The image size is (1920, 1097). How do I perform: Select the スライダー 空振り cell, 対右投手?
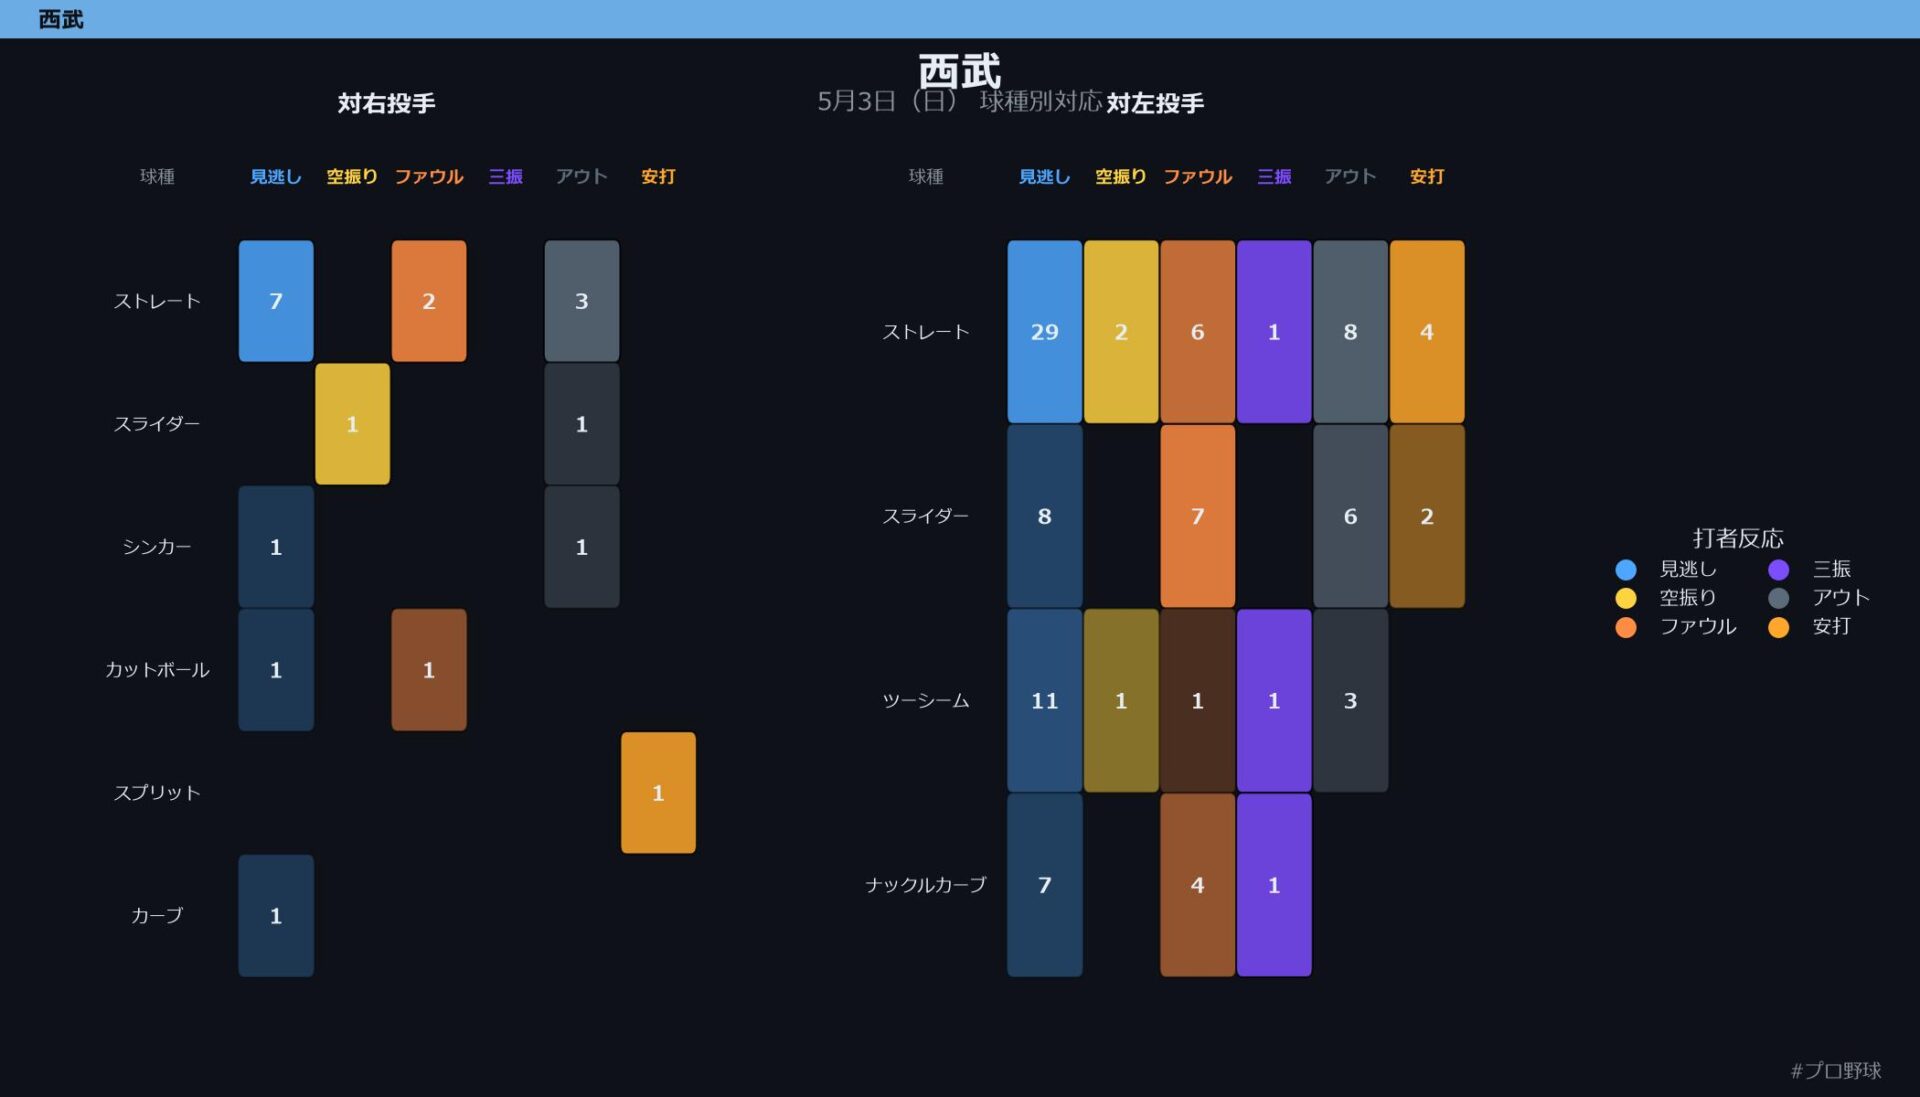[352, 424]
